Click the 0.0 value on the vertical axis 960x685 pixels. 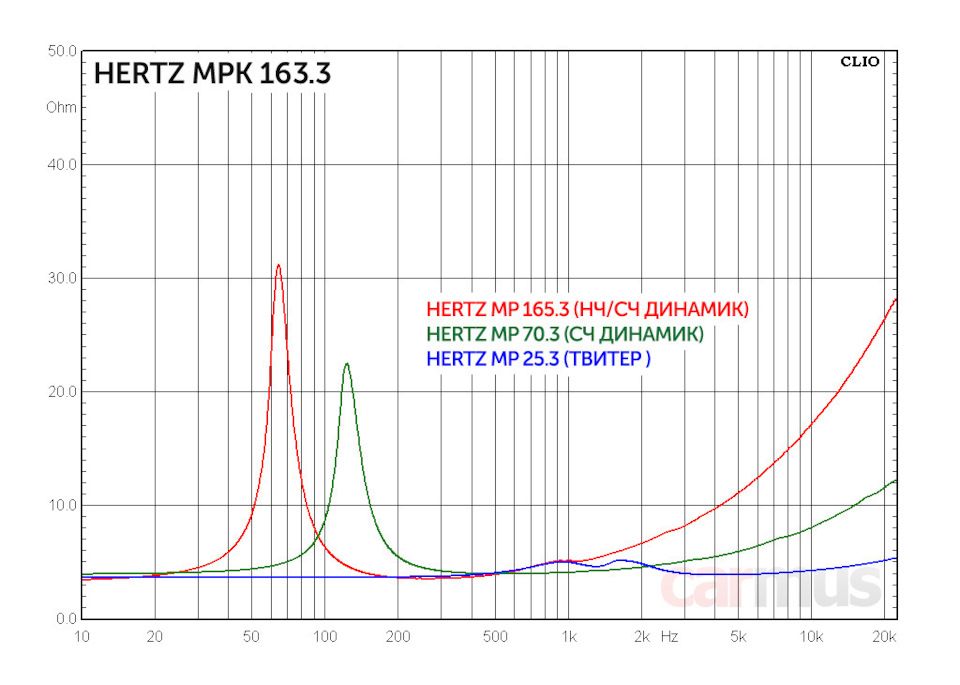(x=66, y=619)
